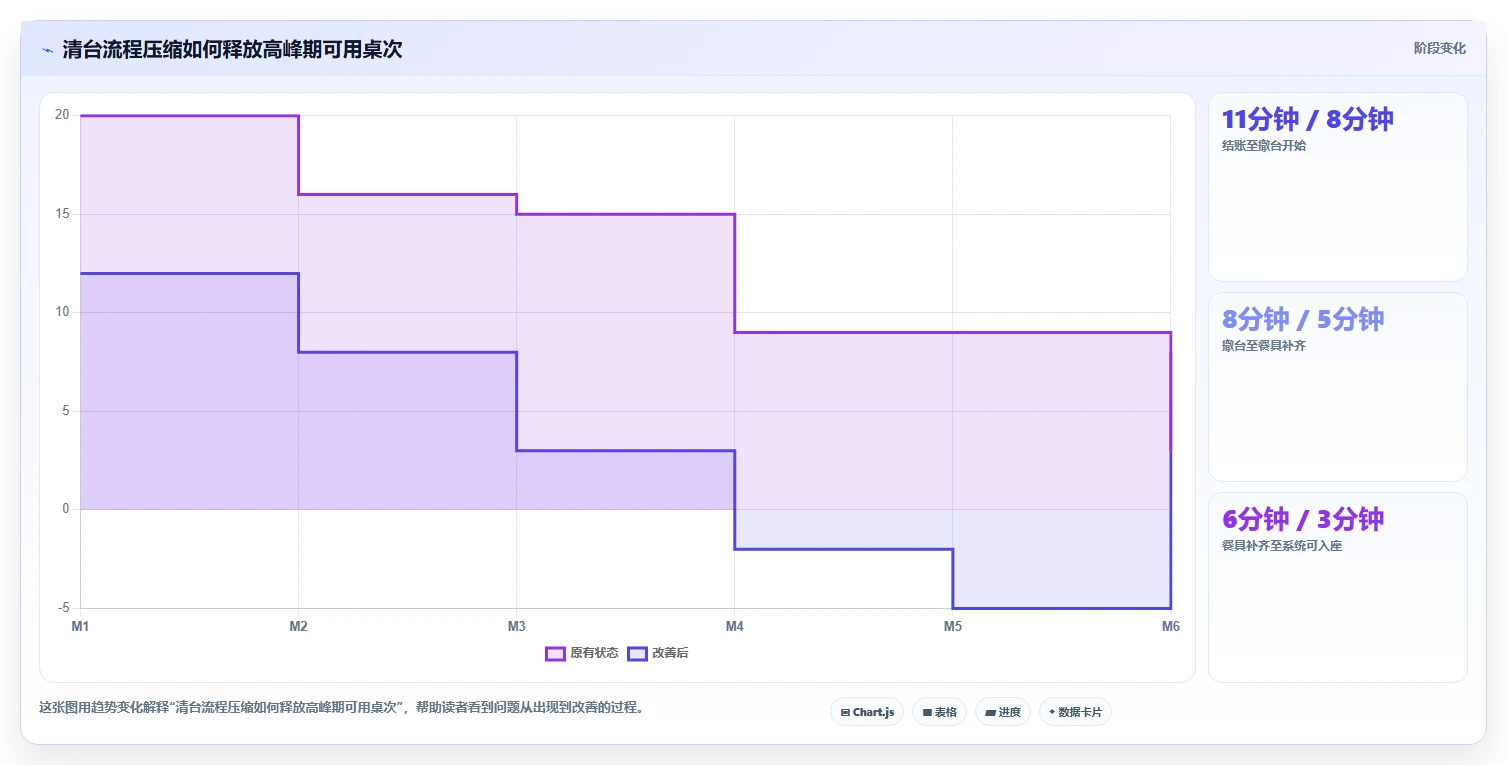Click the M5 x-axis label
This screenshot has width=1507, height=765.
pos(953,627)
